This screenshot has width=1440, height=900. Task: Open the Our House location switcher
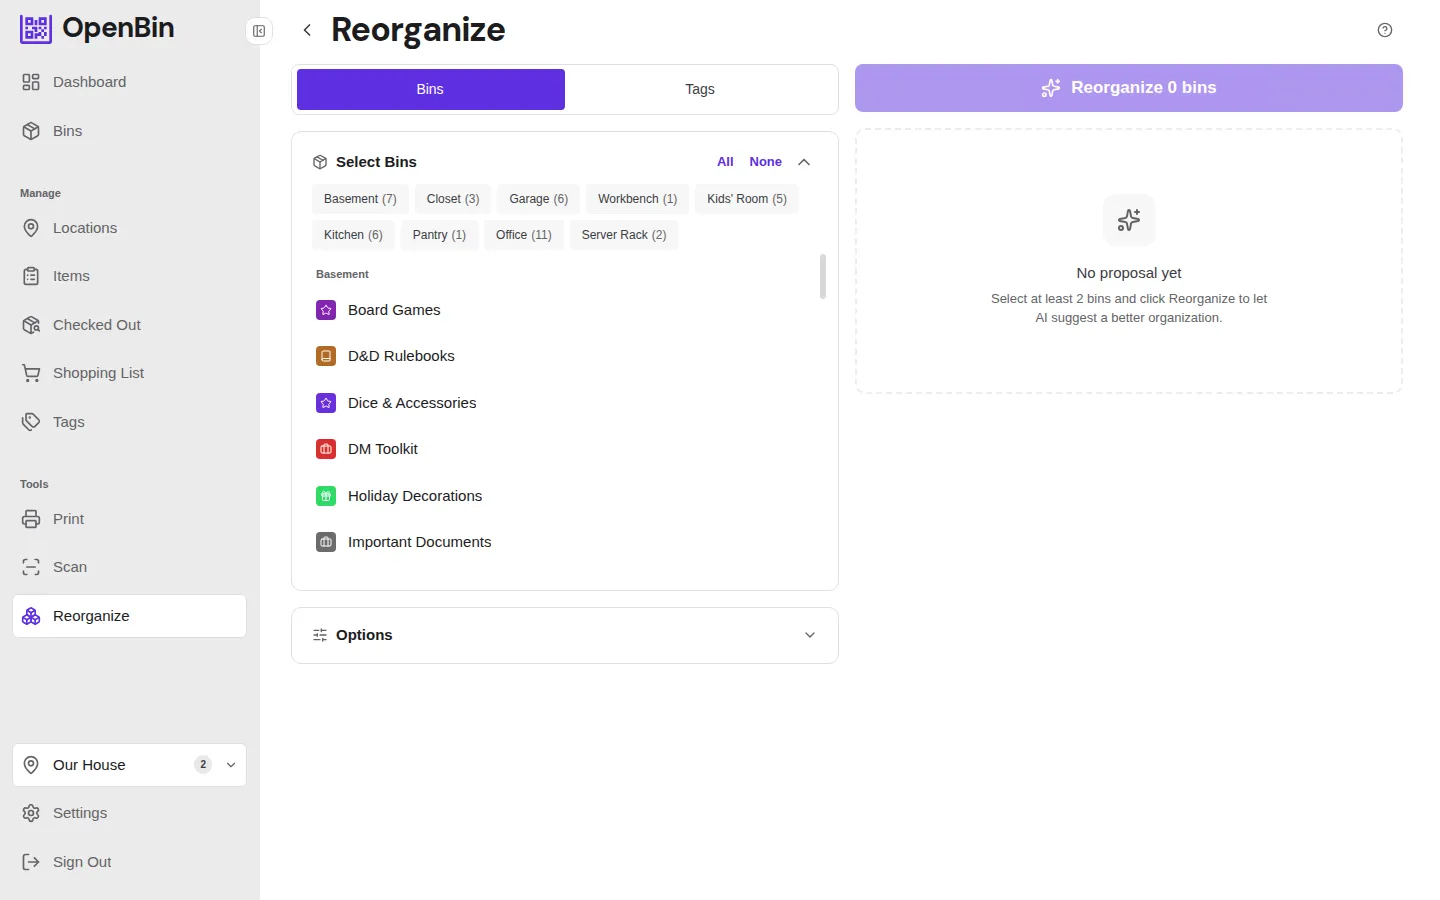[130, 765]
